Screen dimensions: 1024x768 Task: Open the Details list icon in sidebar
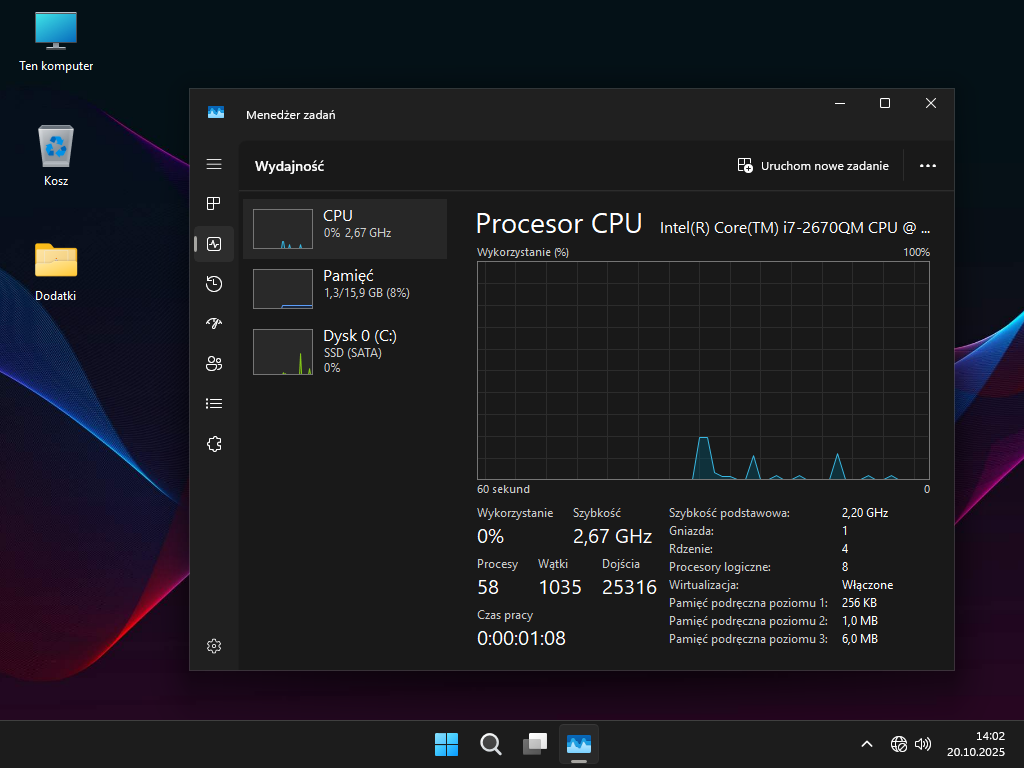coord(214,404)
